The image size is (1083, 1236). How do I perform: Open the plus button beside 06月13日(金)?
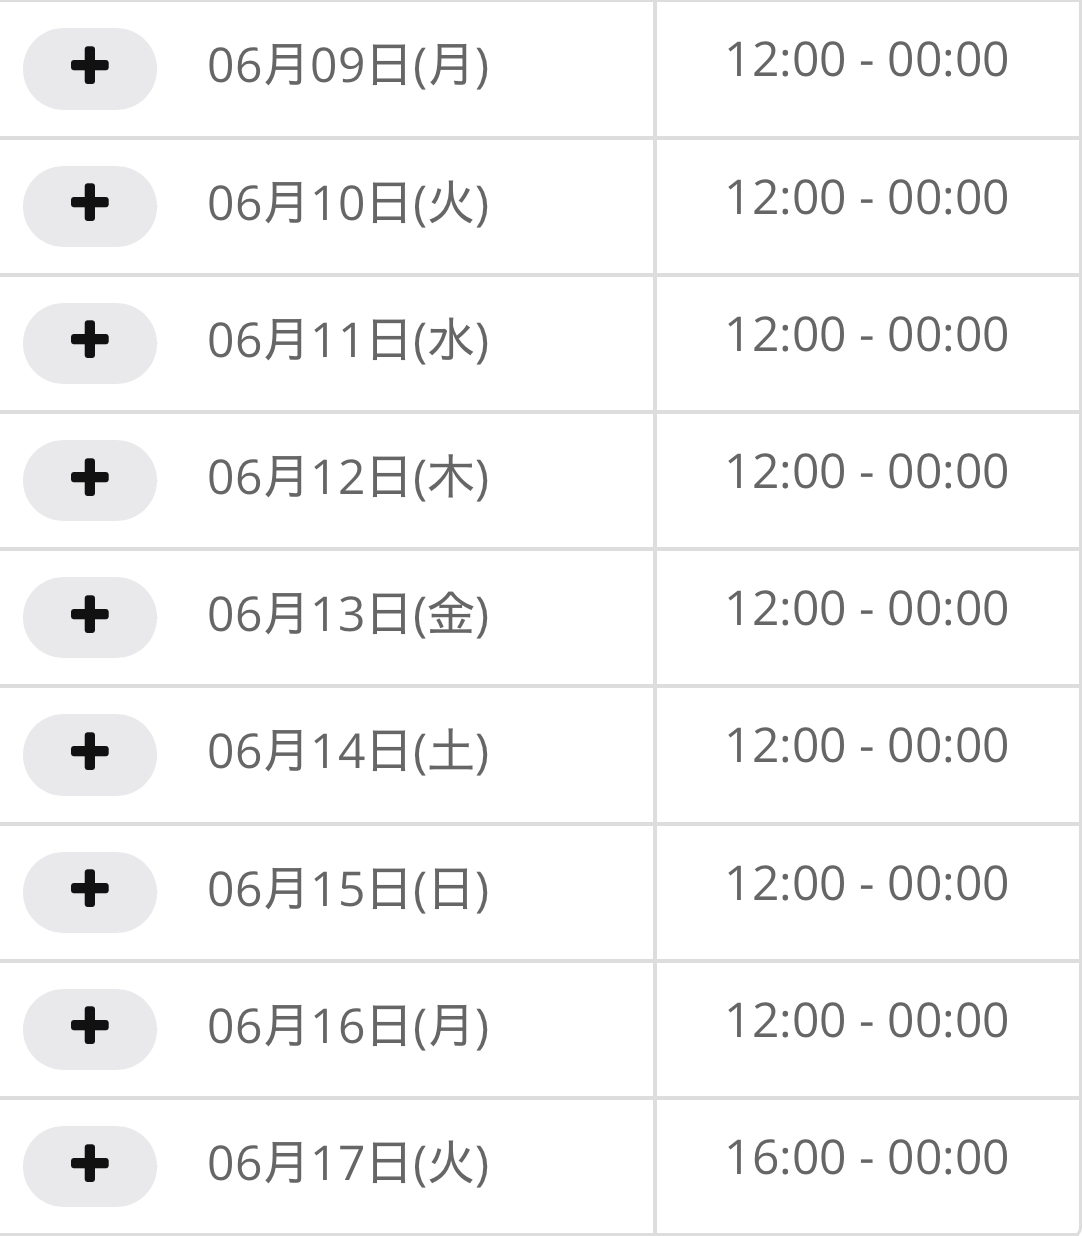[90, 616]
